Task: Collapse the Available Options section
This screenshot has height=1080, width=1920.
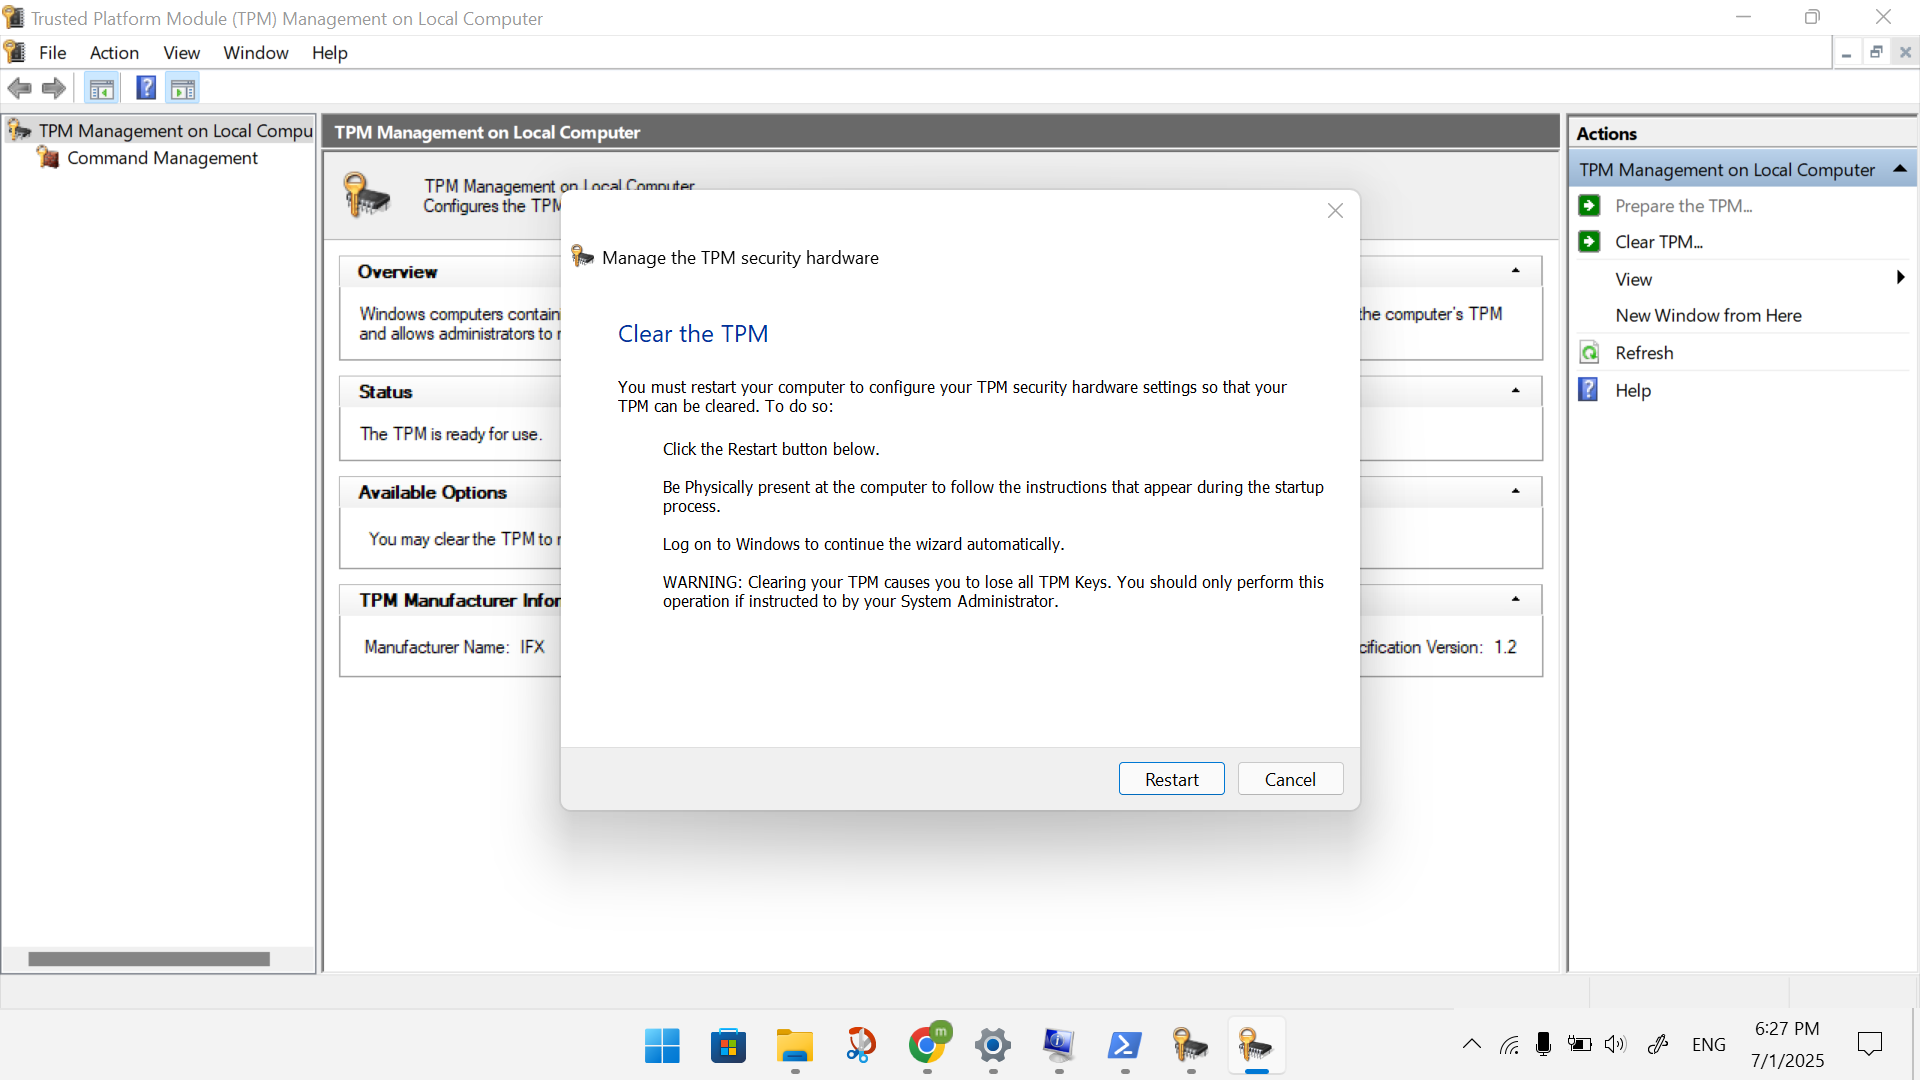Action: [x=1515, y=491]
